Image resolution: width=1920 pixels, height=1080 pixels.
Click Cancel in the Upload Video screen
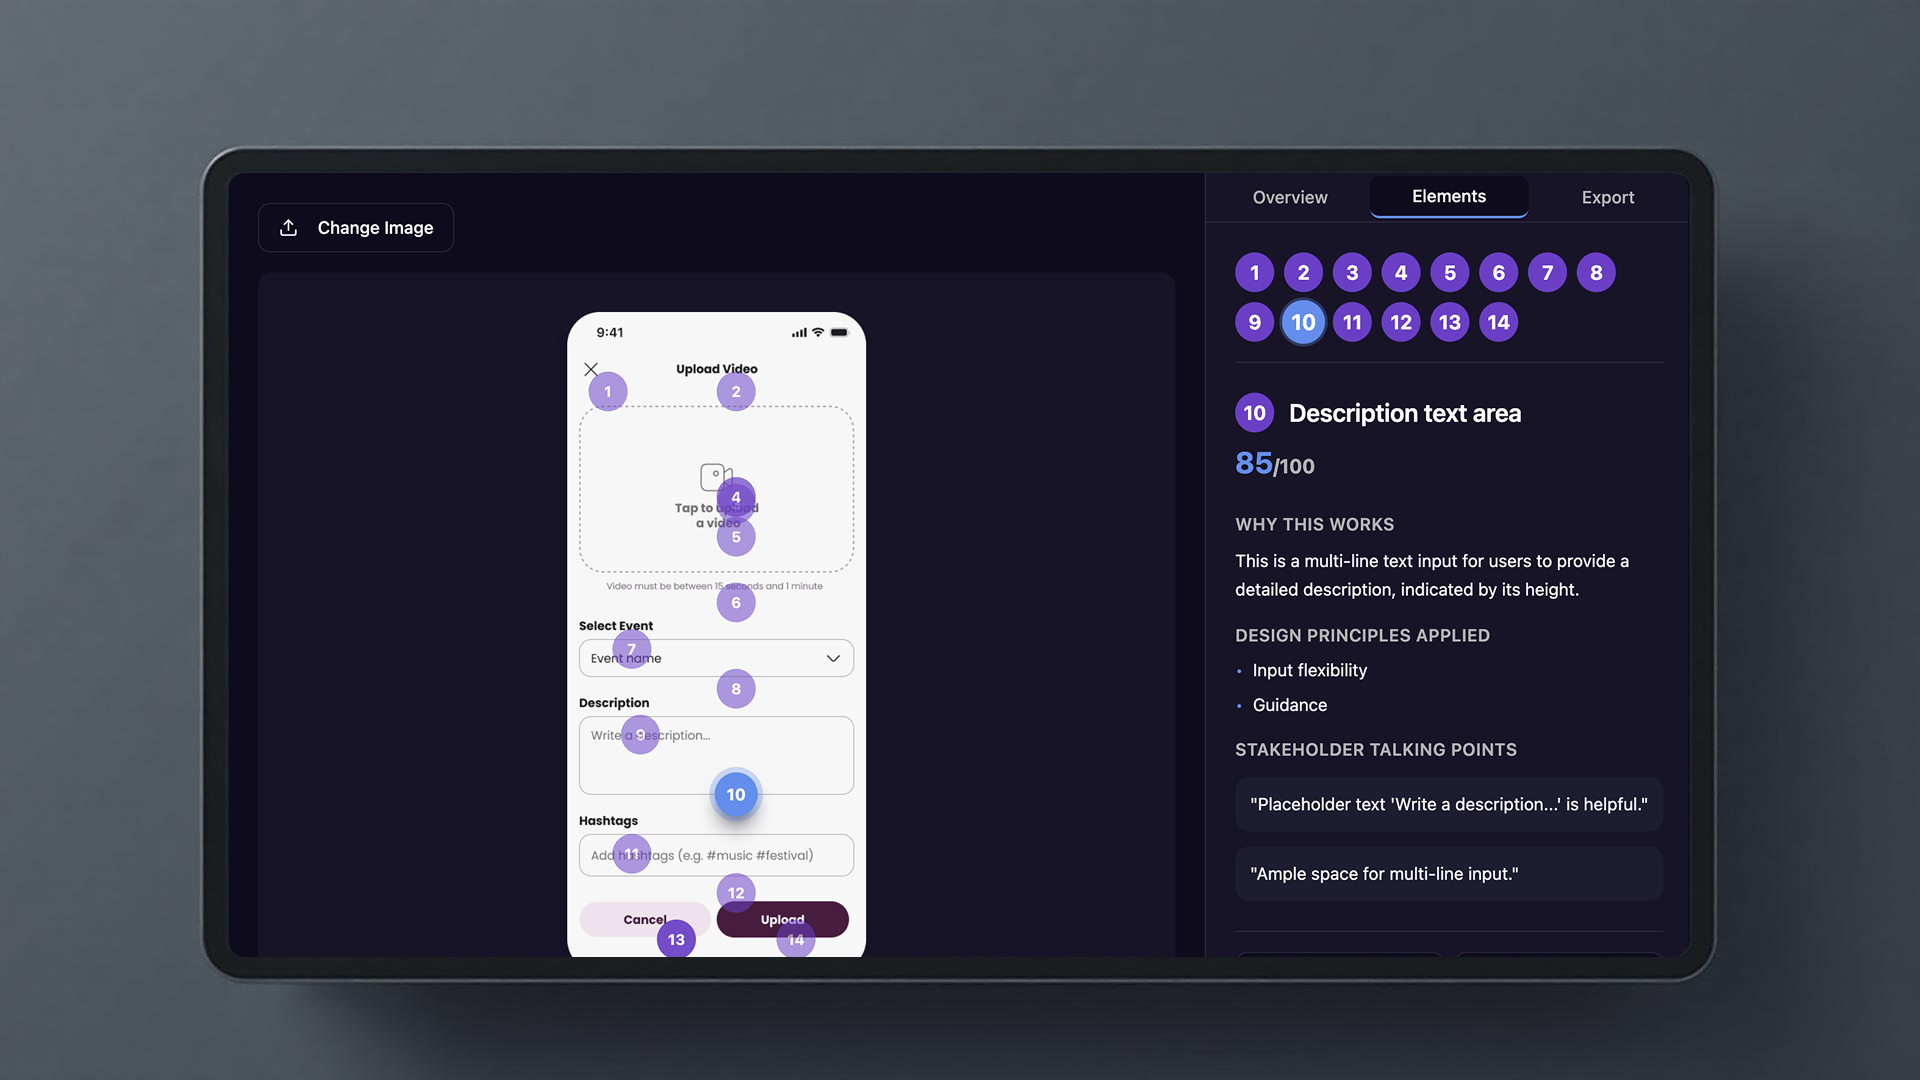[x=644, y=919]
